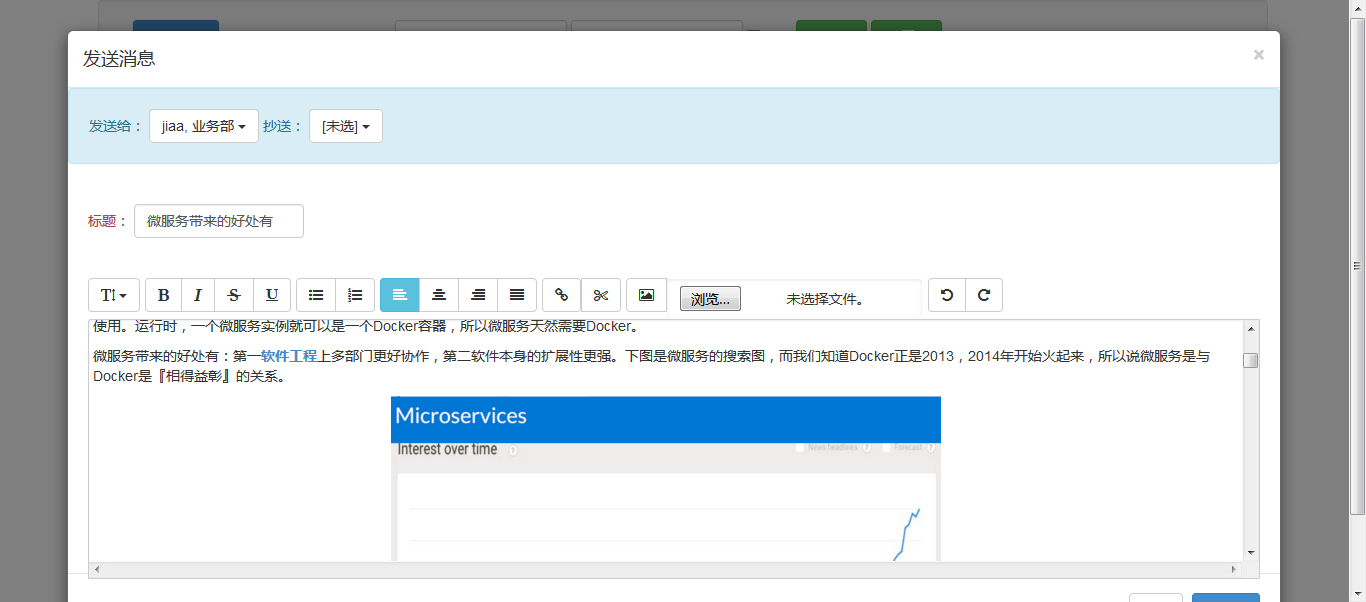Expand the 抄送 [未选] dropdown
The image size is (1366, 602).
coord(346,126)
